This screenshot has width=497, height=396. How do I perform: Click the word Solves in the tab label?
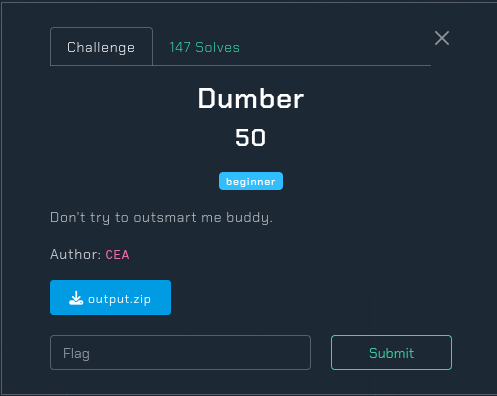click(x=217, y=47)
